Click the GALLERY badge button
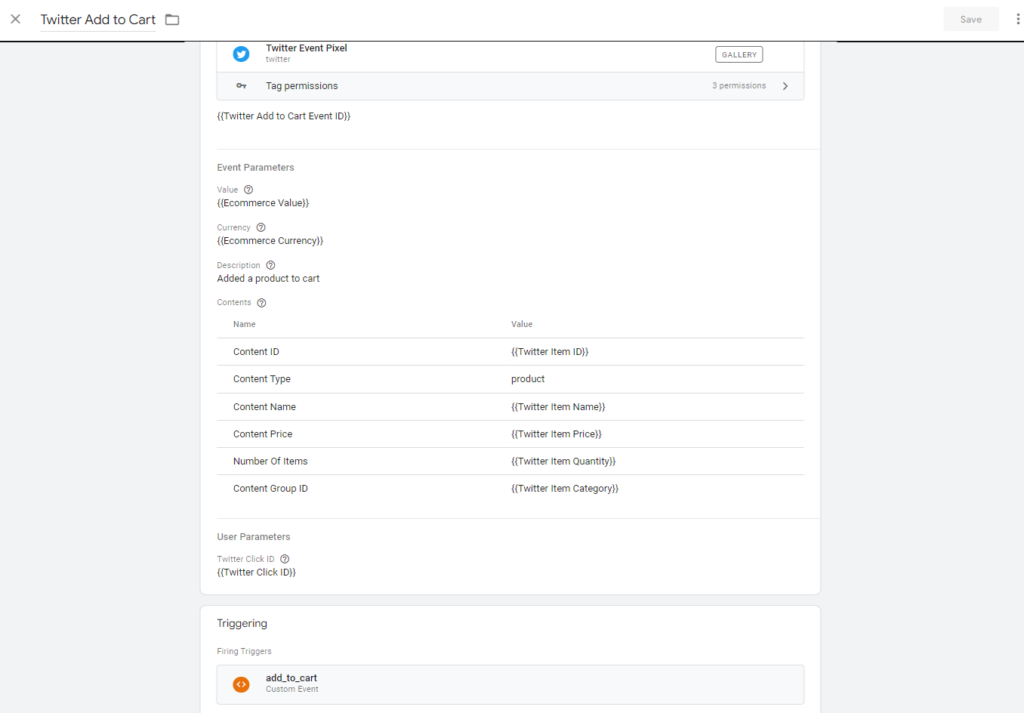The image size is (1024, 713). pyautogui.click(x=739, y=54)
